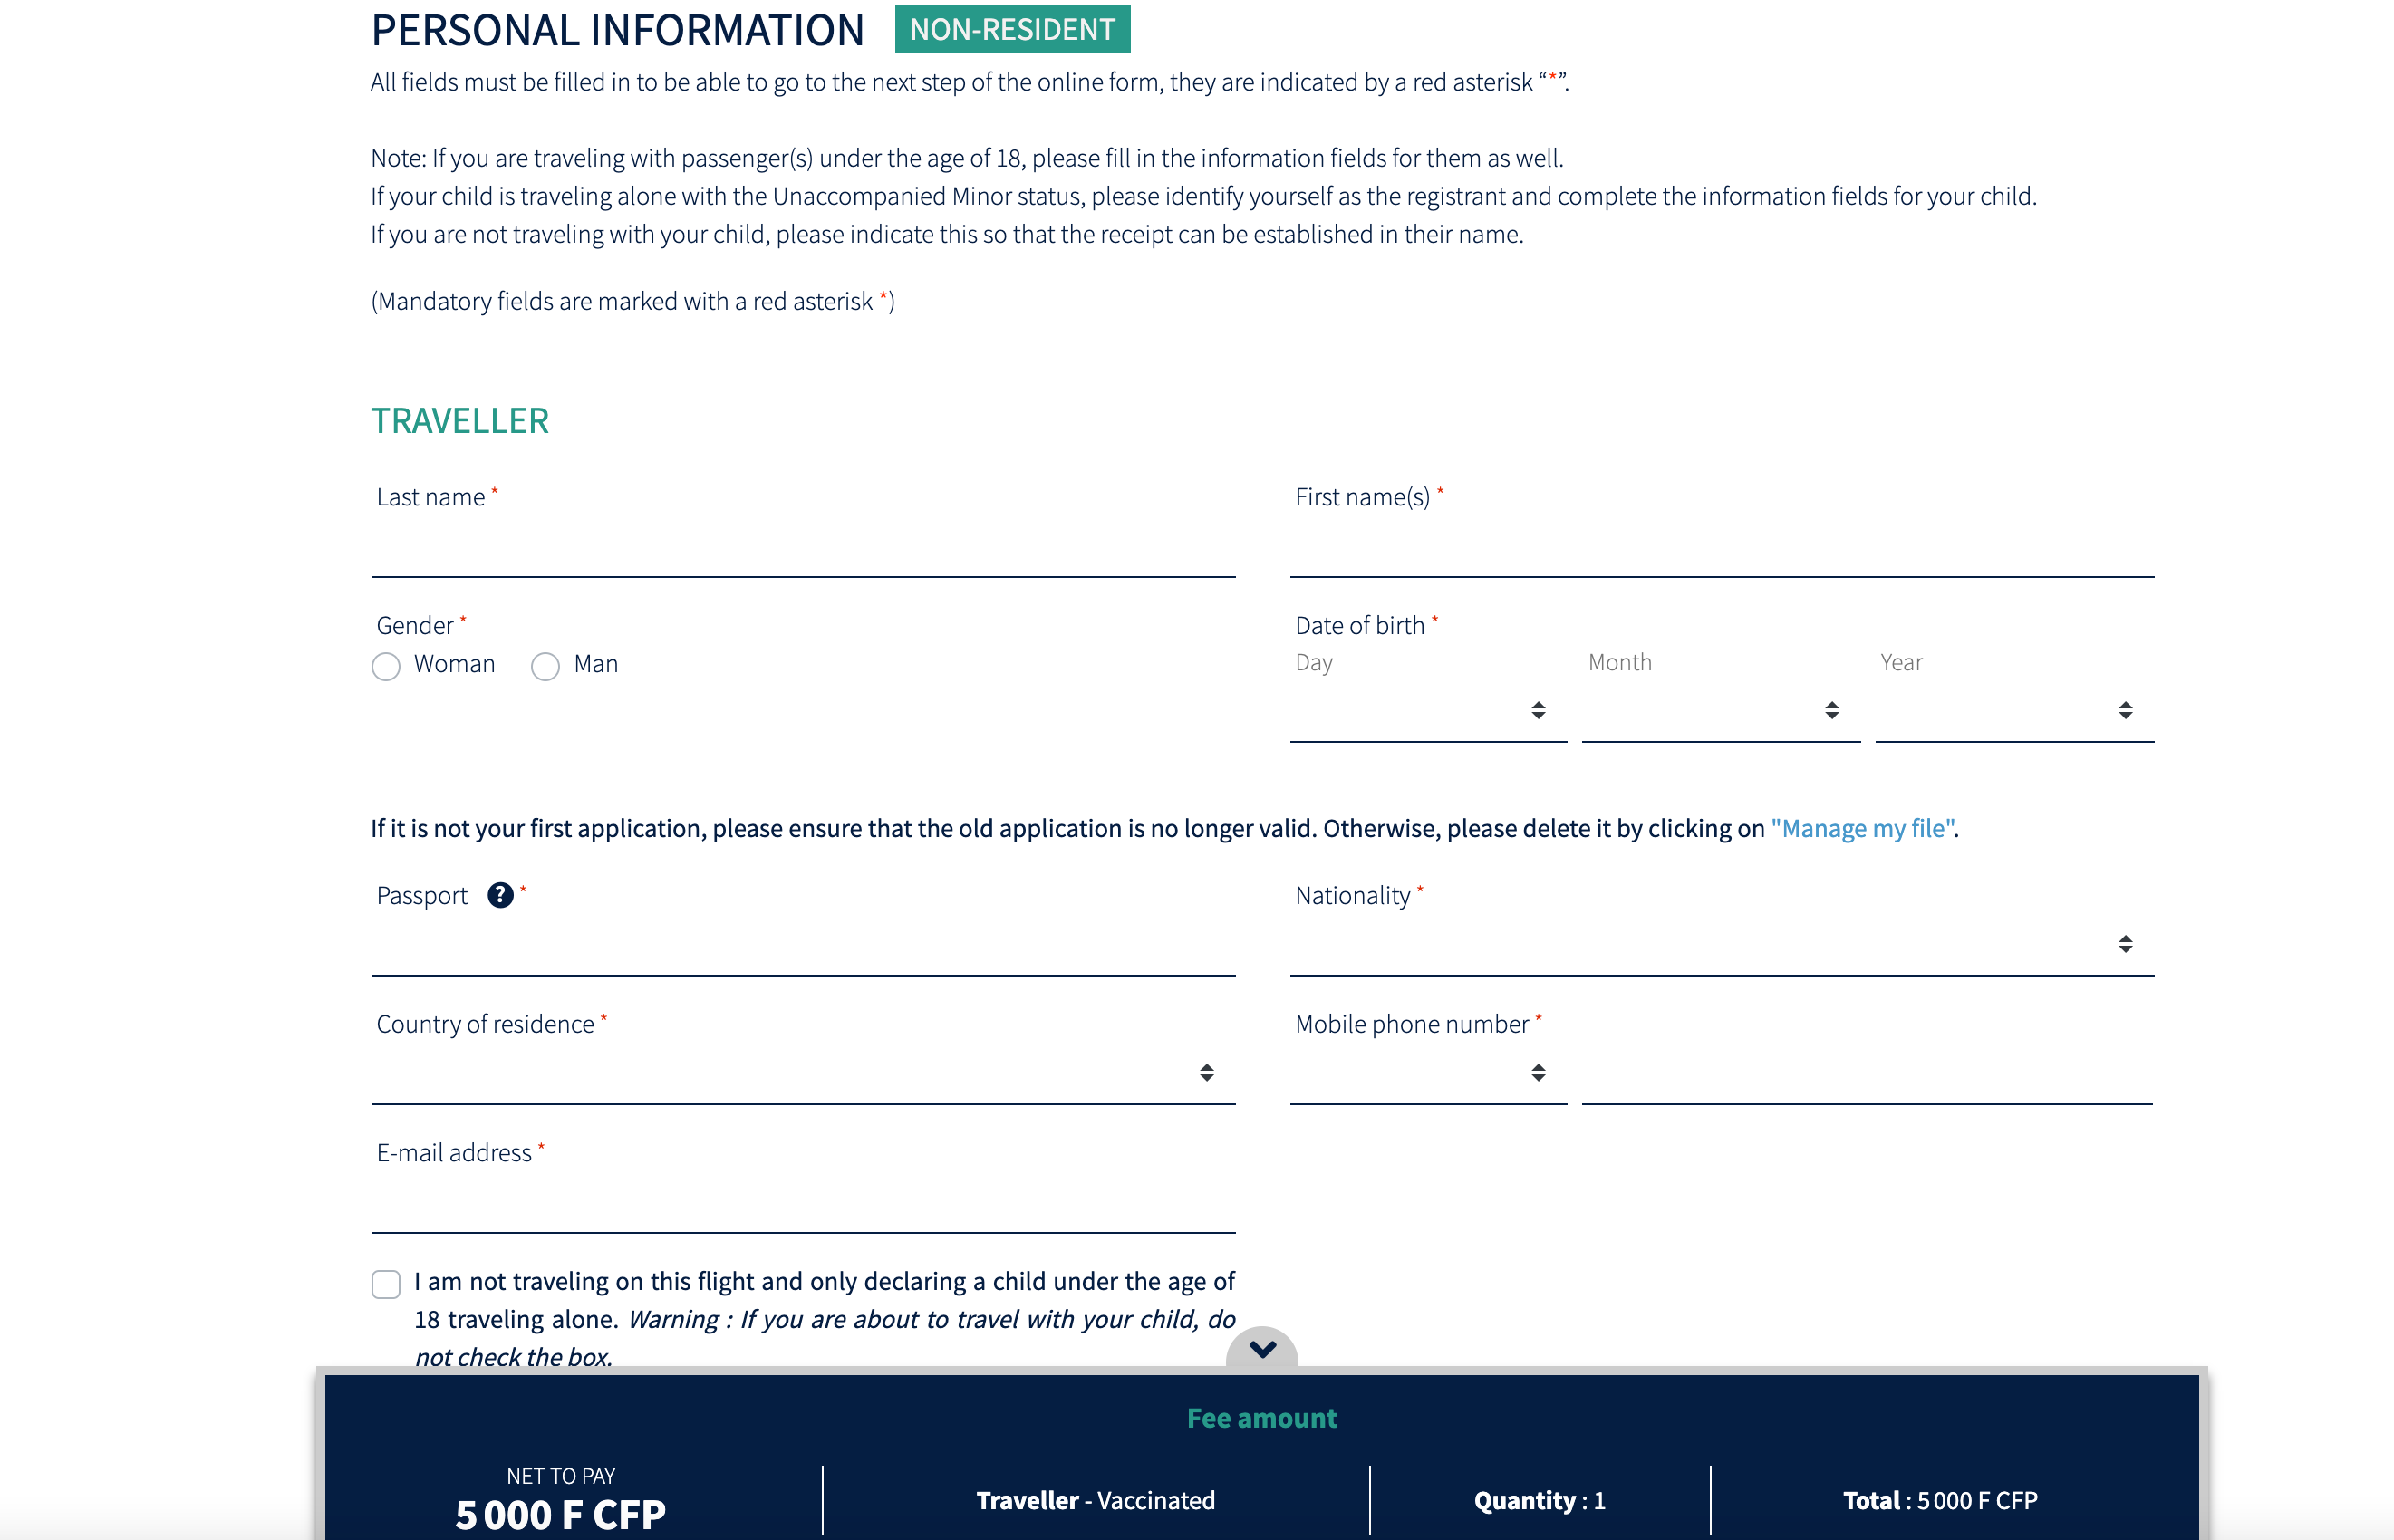Expand the Nationality dropdown
Image resolution: width=2394 pixels, height=1540 pixels.
1721,944
